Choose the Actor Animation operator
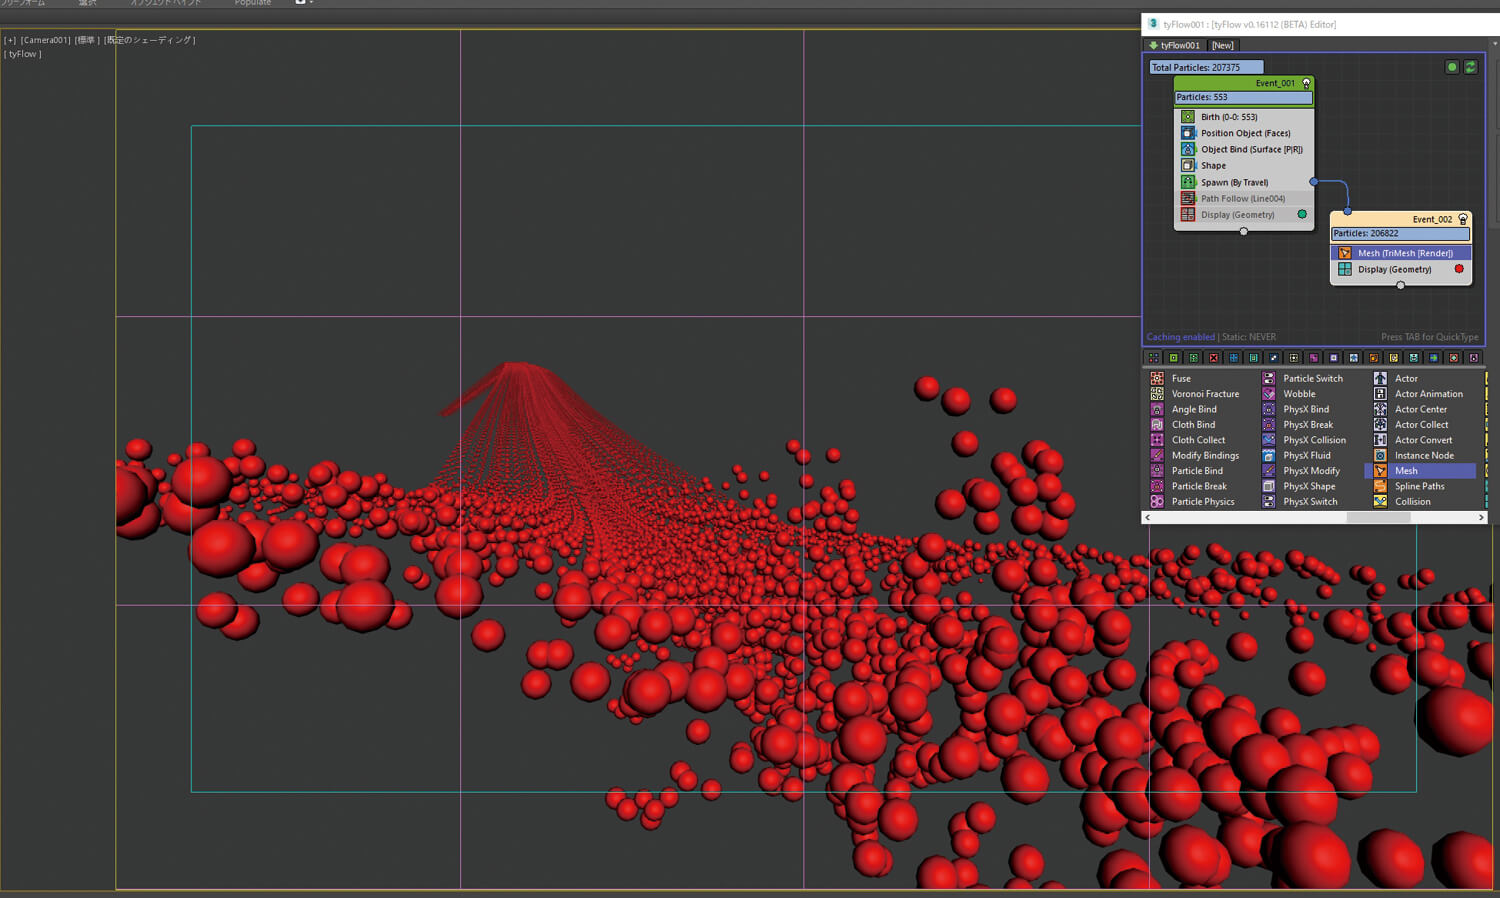 coord(1419,394)
